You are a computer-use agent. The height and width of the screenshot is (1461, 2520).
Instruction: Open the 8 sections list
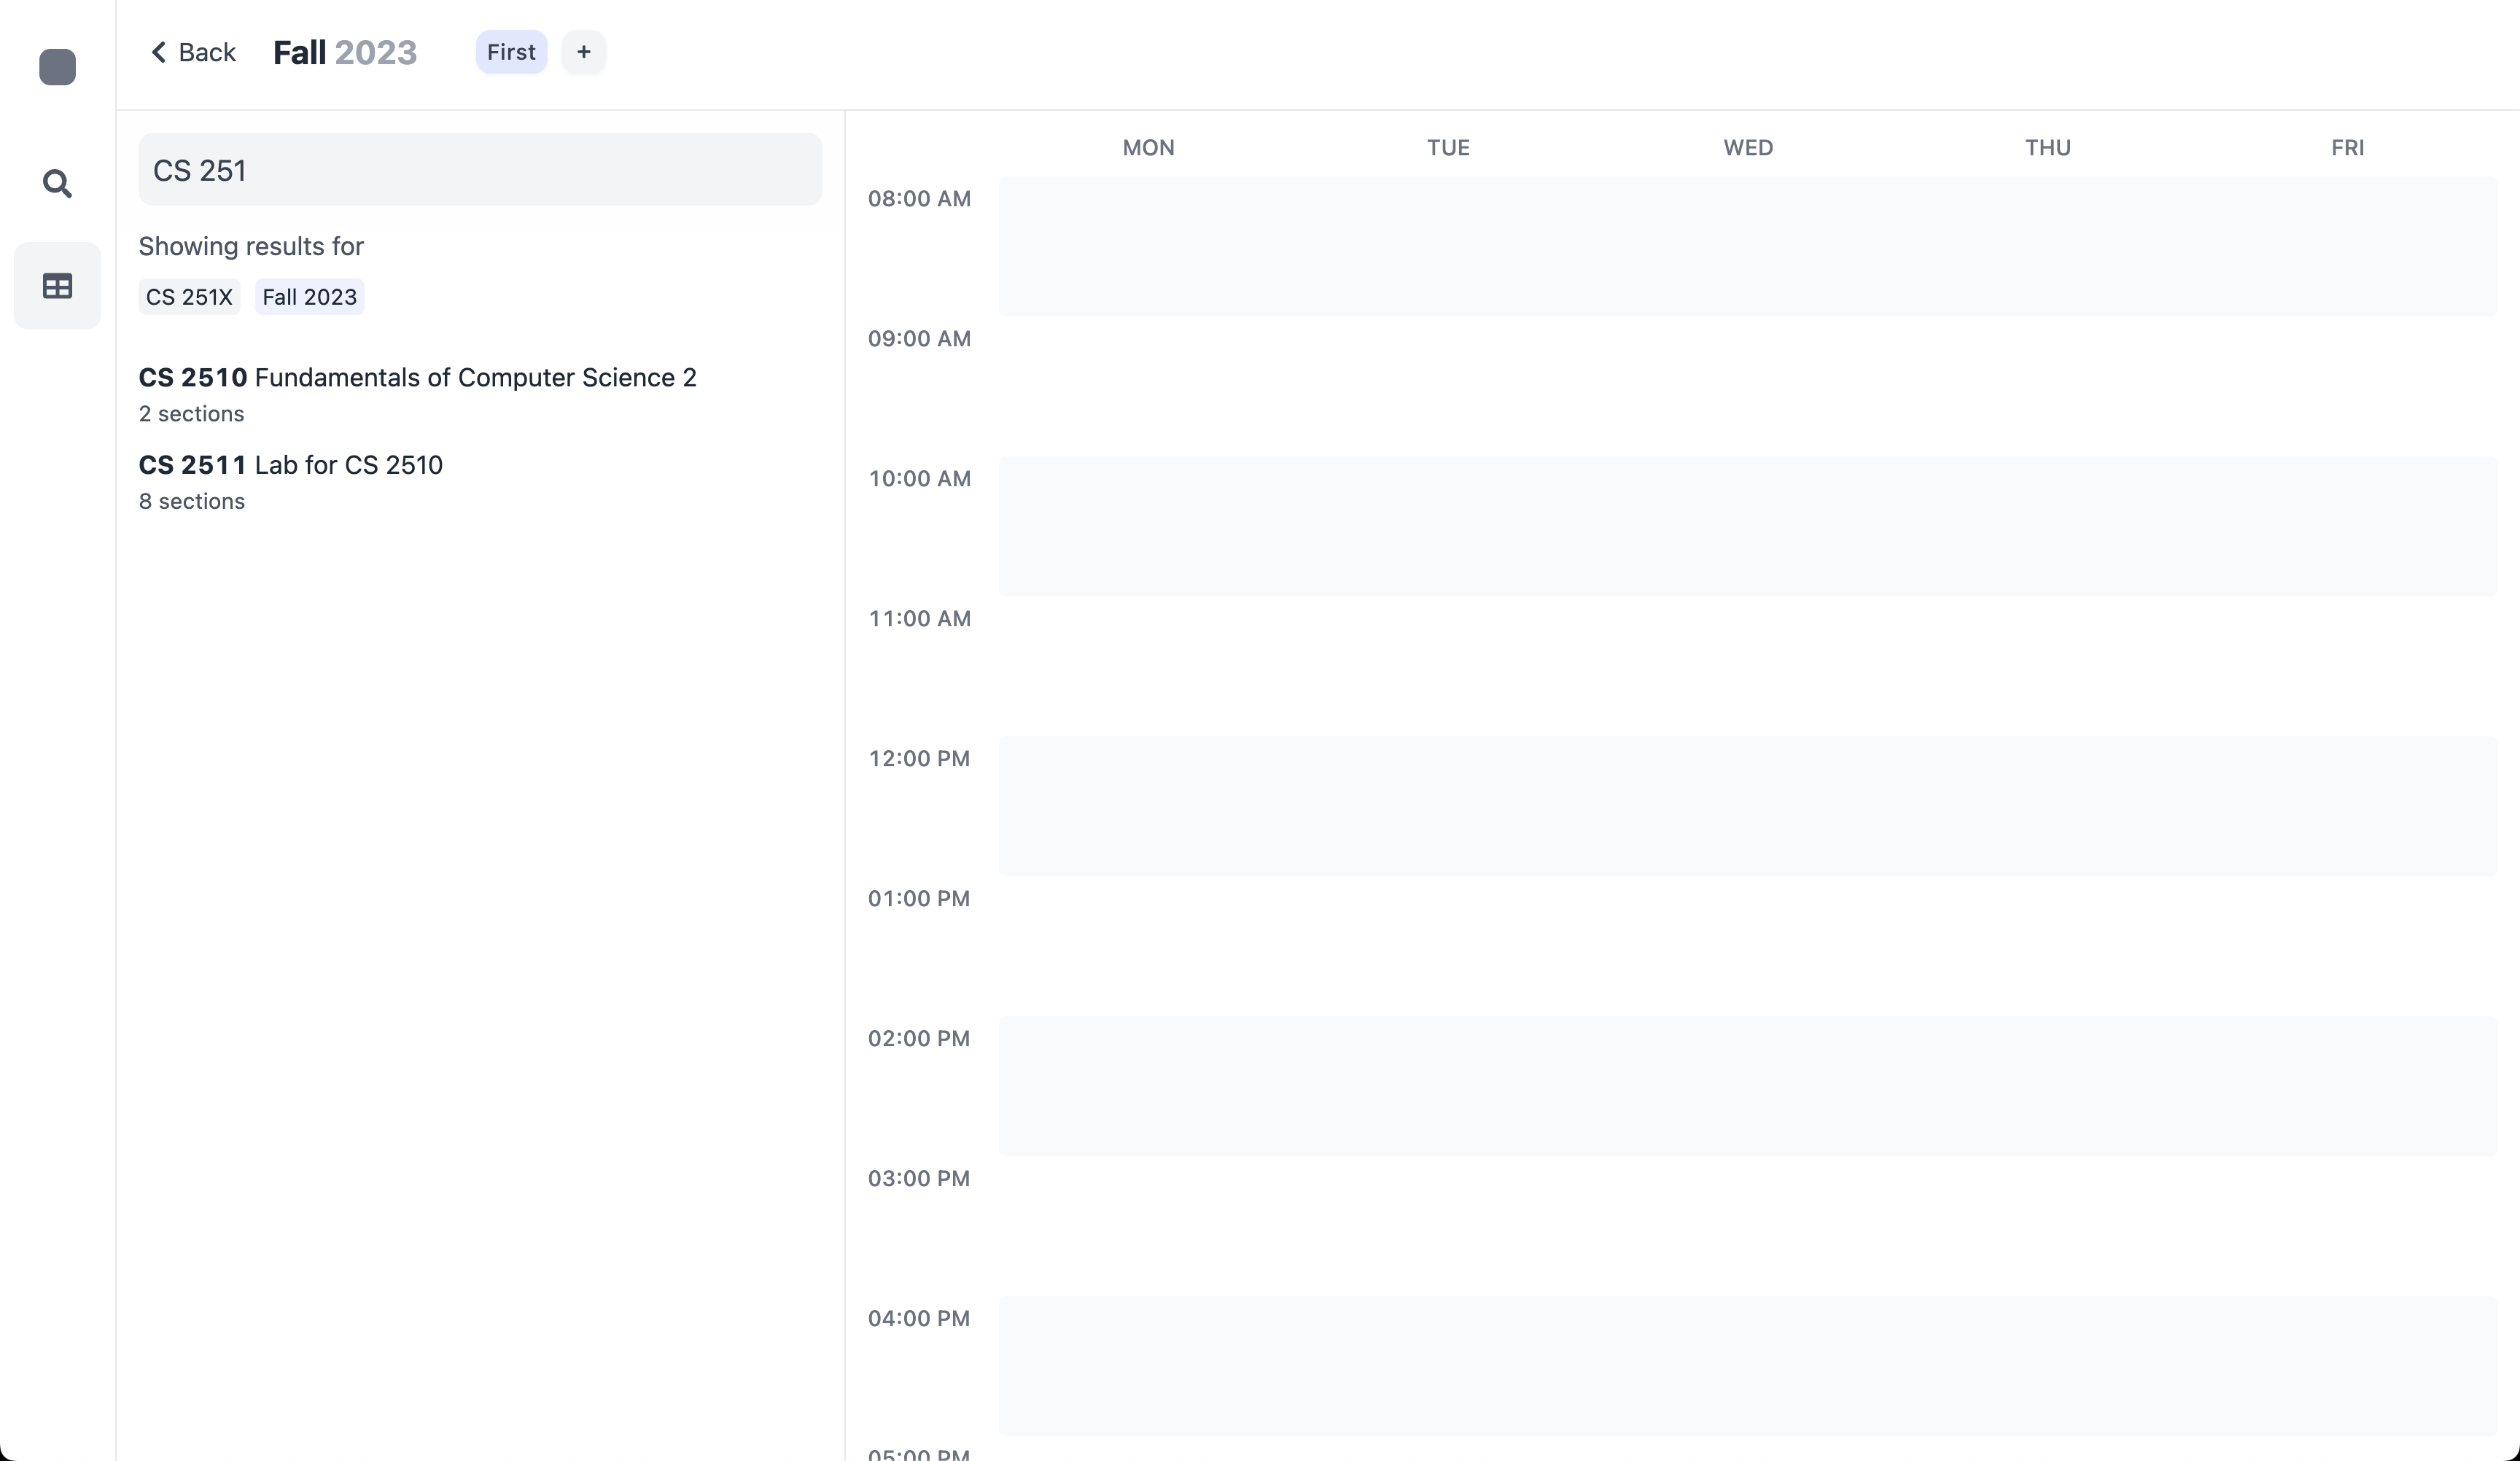pyautogui.click(x=191, y=501)
